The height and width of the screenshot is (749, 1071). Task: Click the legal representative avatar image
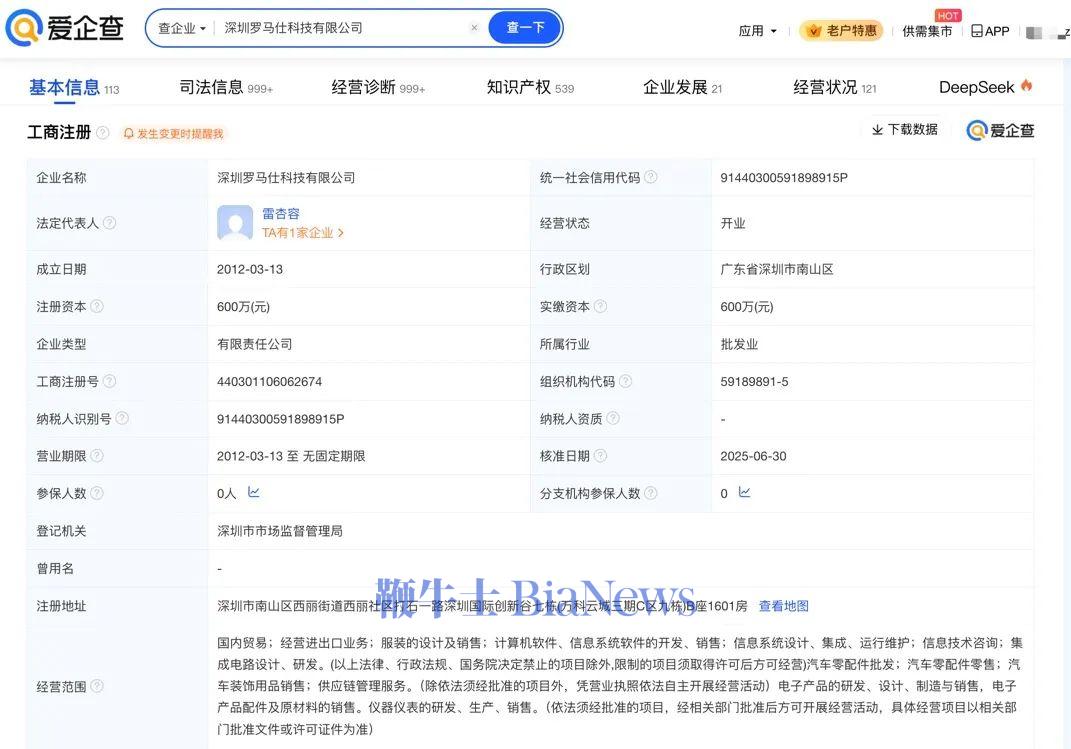[x=235, y=223]
